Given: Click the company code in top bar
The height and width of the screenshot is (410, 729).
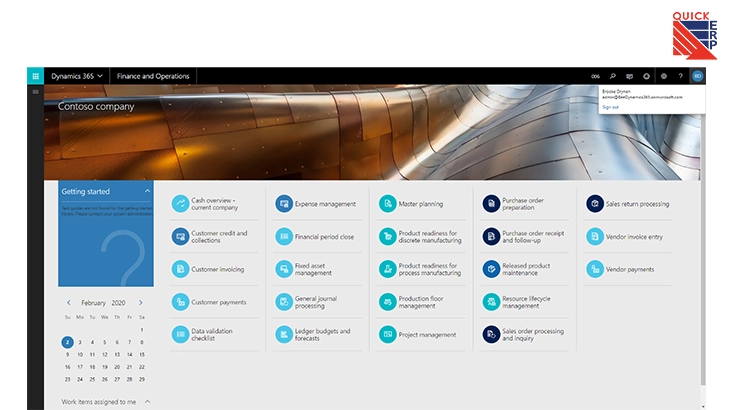Looking at the screenshot, I should click(595, 76).
